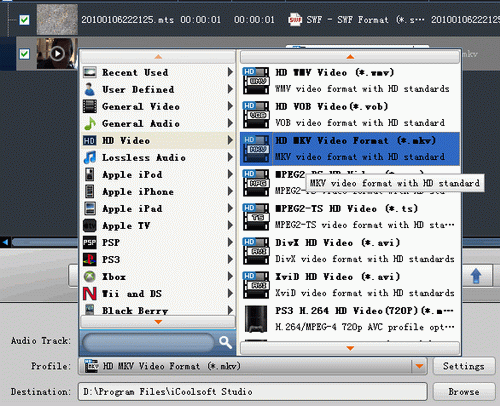The height and width of the screenshot is (406, 500).
Task: Select HD WMV Video (*.wmv) format
Action: [350, 81]
